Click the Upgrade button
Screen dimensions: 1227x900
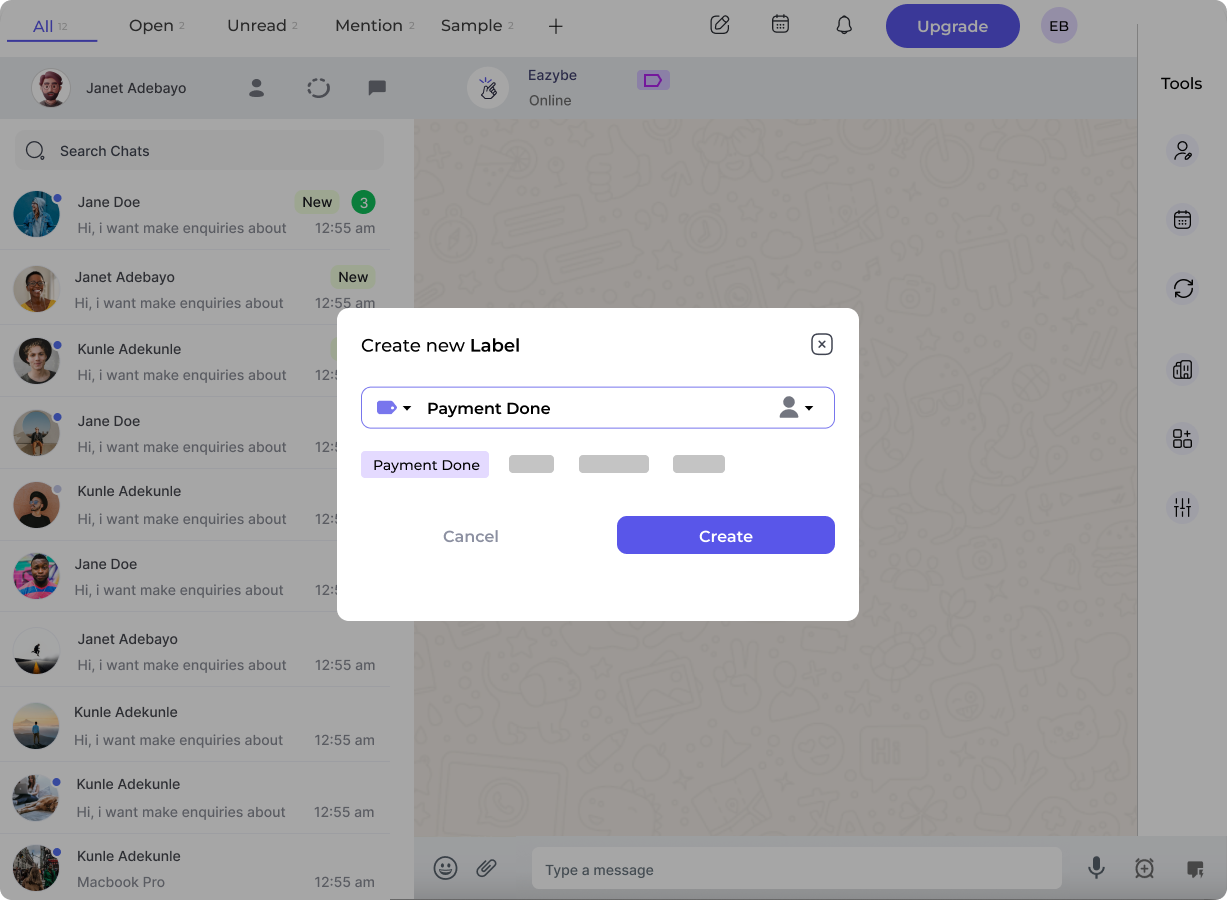pos(953,26)
